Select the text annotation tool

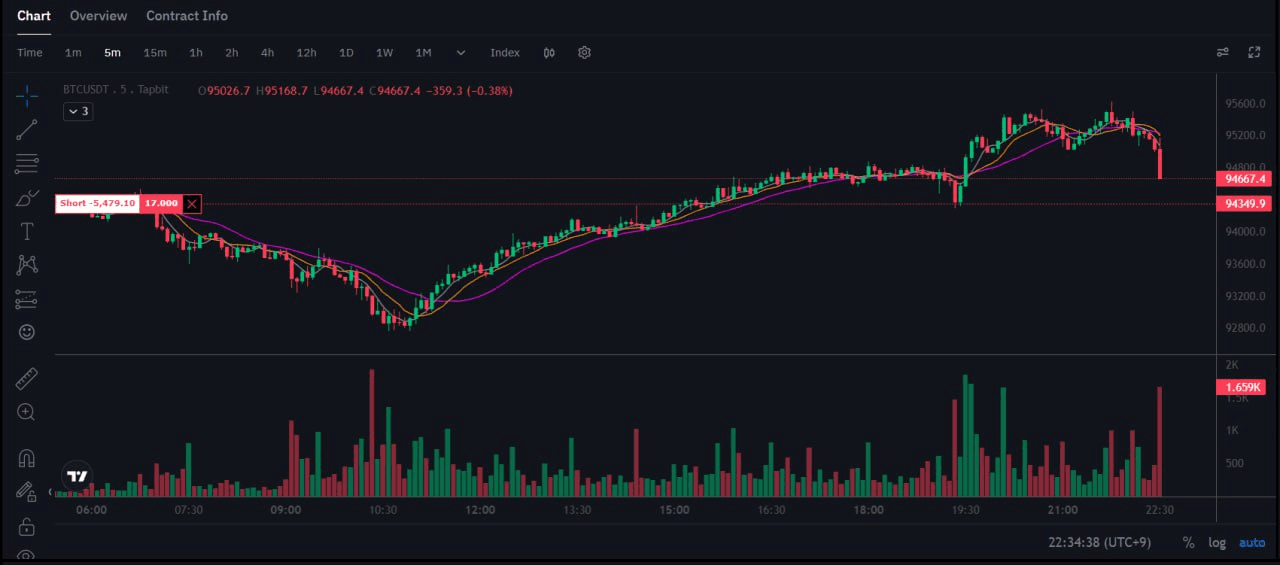(x=27, y=232)
